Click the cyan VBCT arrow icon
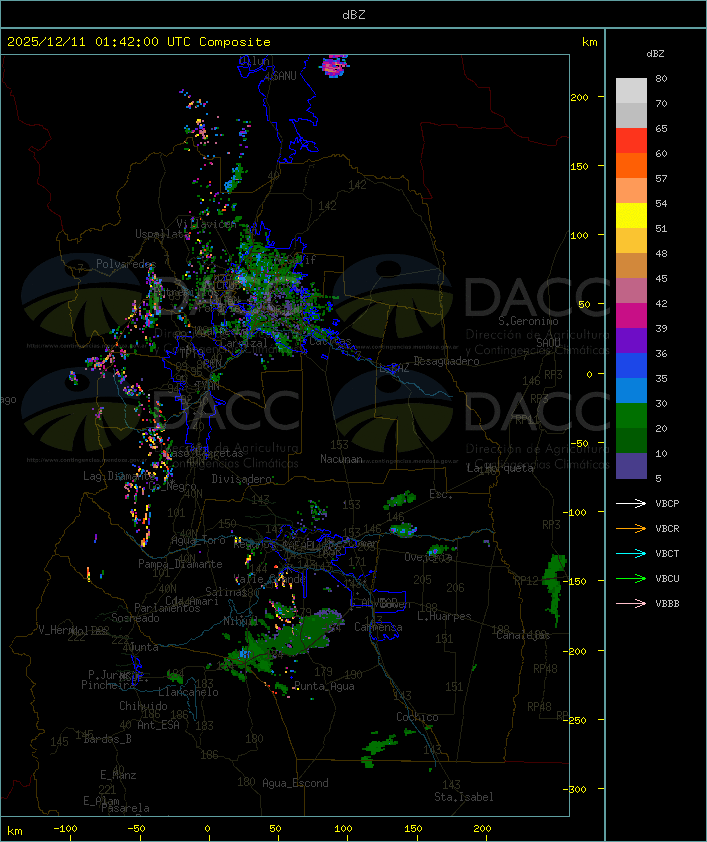 (x=631, y=553)
